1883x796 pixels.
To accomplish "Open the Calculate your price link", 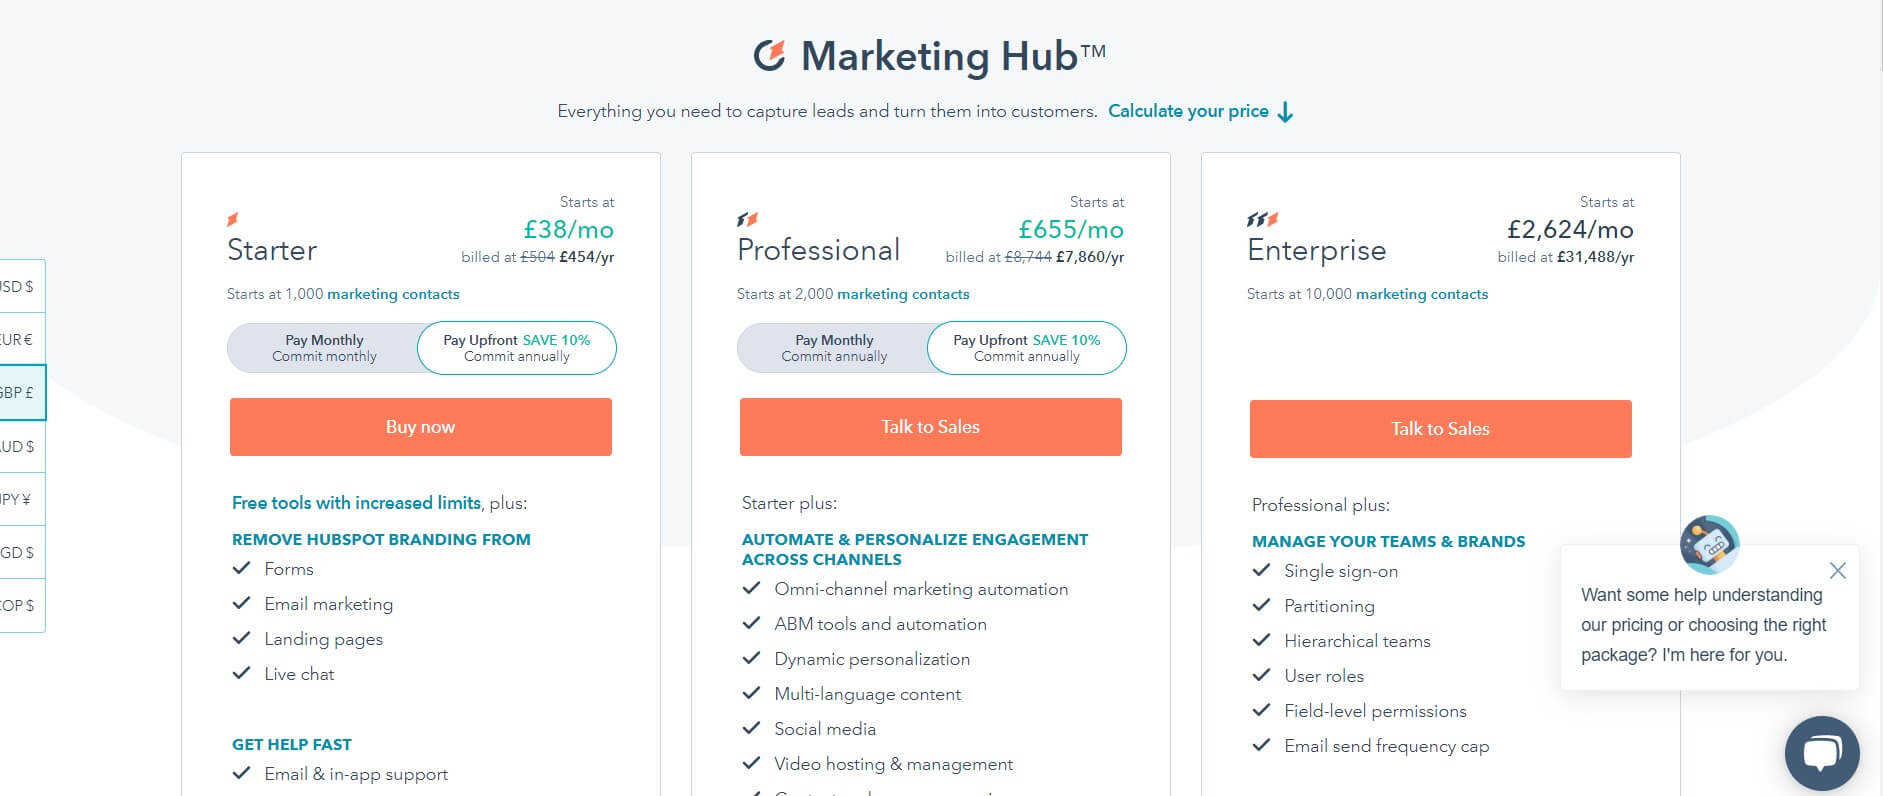I will [1188, 111].
